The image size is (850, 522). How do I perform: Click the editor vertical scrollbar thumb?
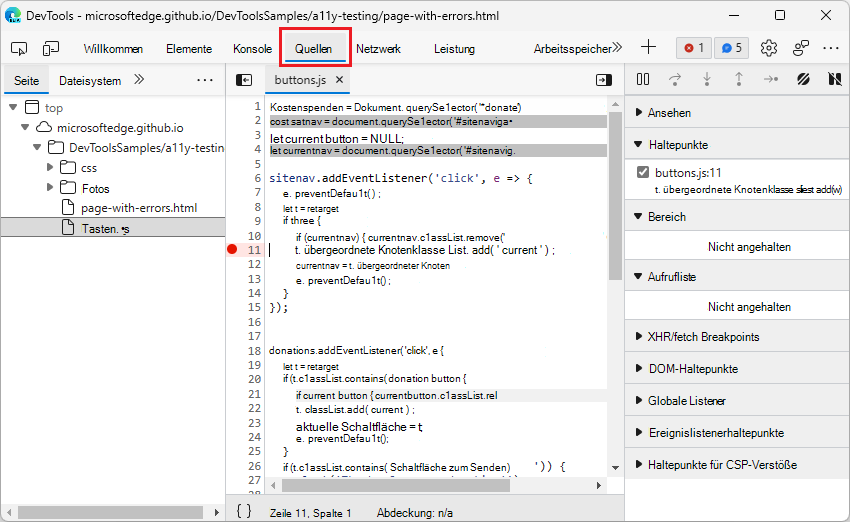[615, 195]
